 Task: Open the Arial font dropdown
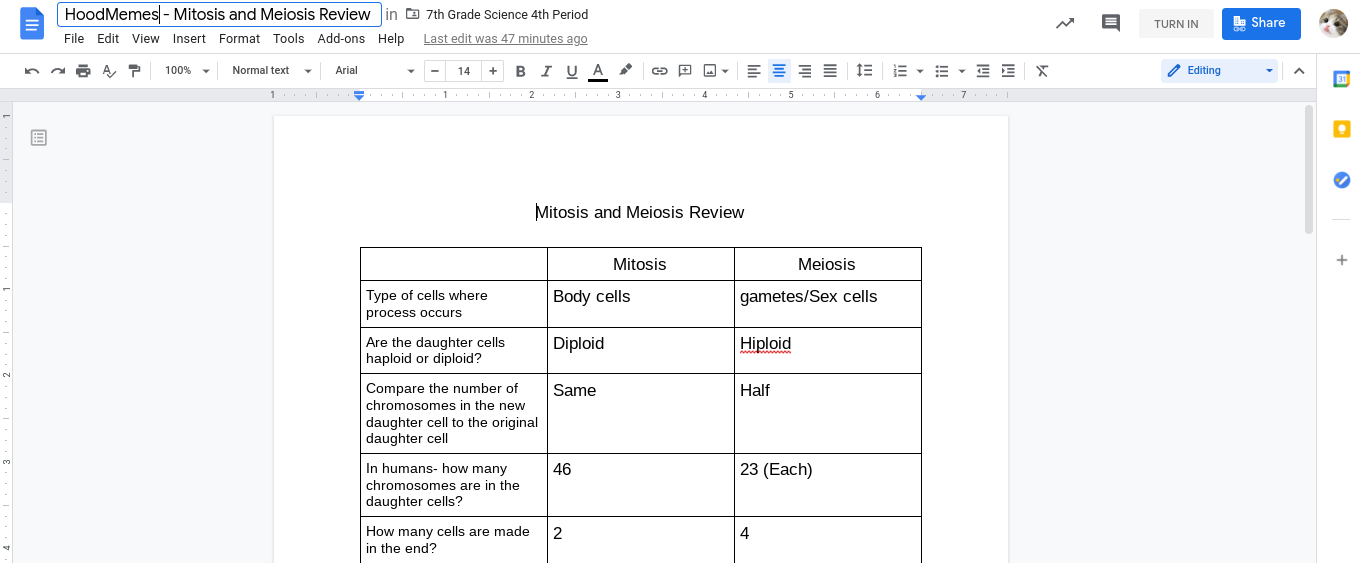[x=374, y=71]
